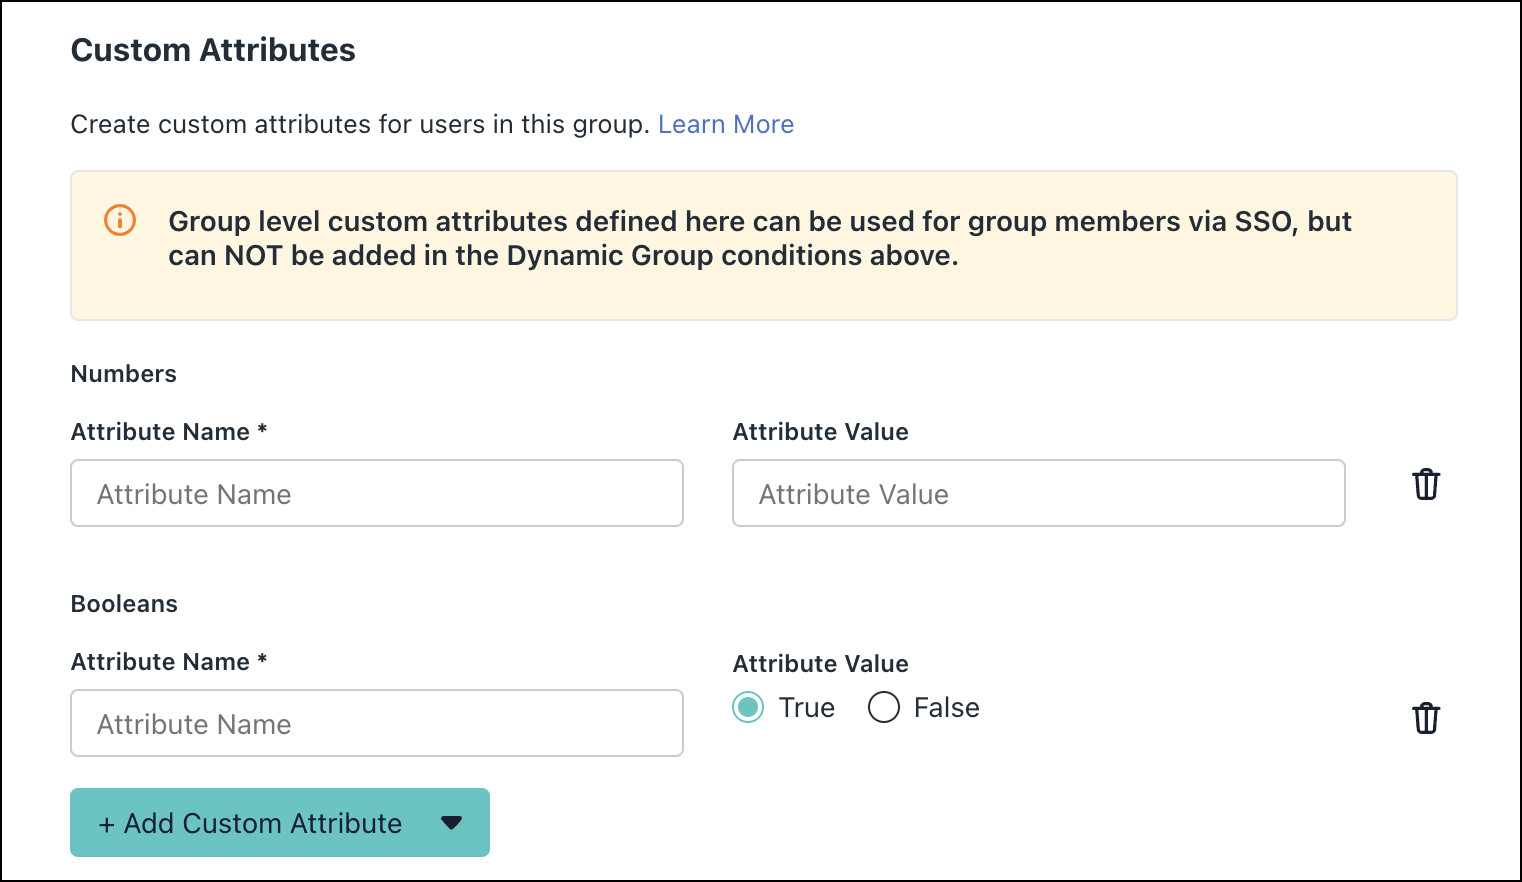Click inside the Numbers Attribute Name field
This screenshot has height=882, width=1522.
[x=377, y=493]
